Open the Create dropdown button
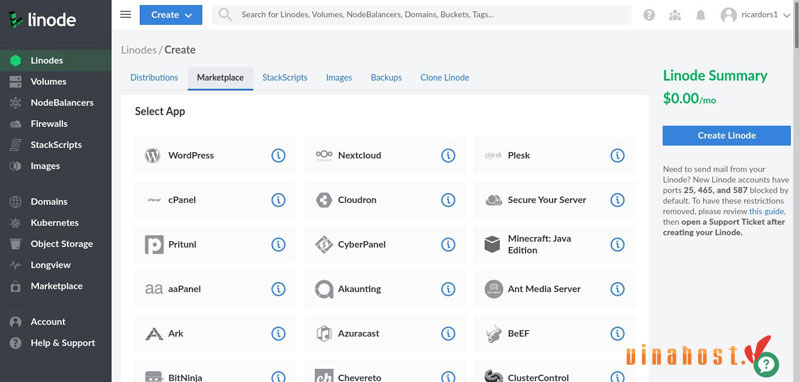The image size is (800, 382). (171, 15)
